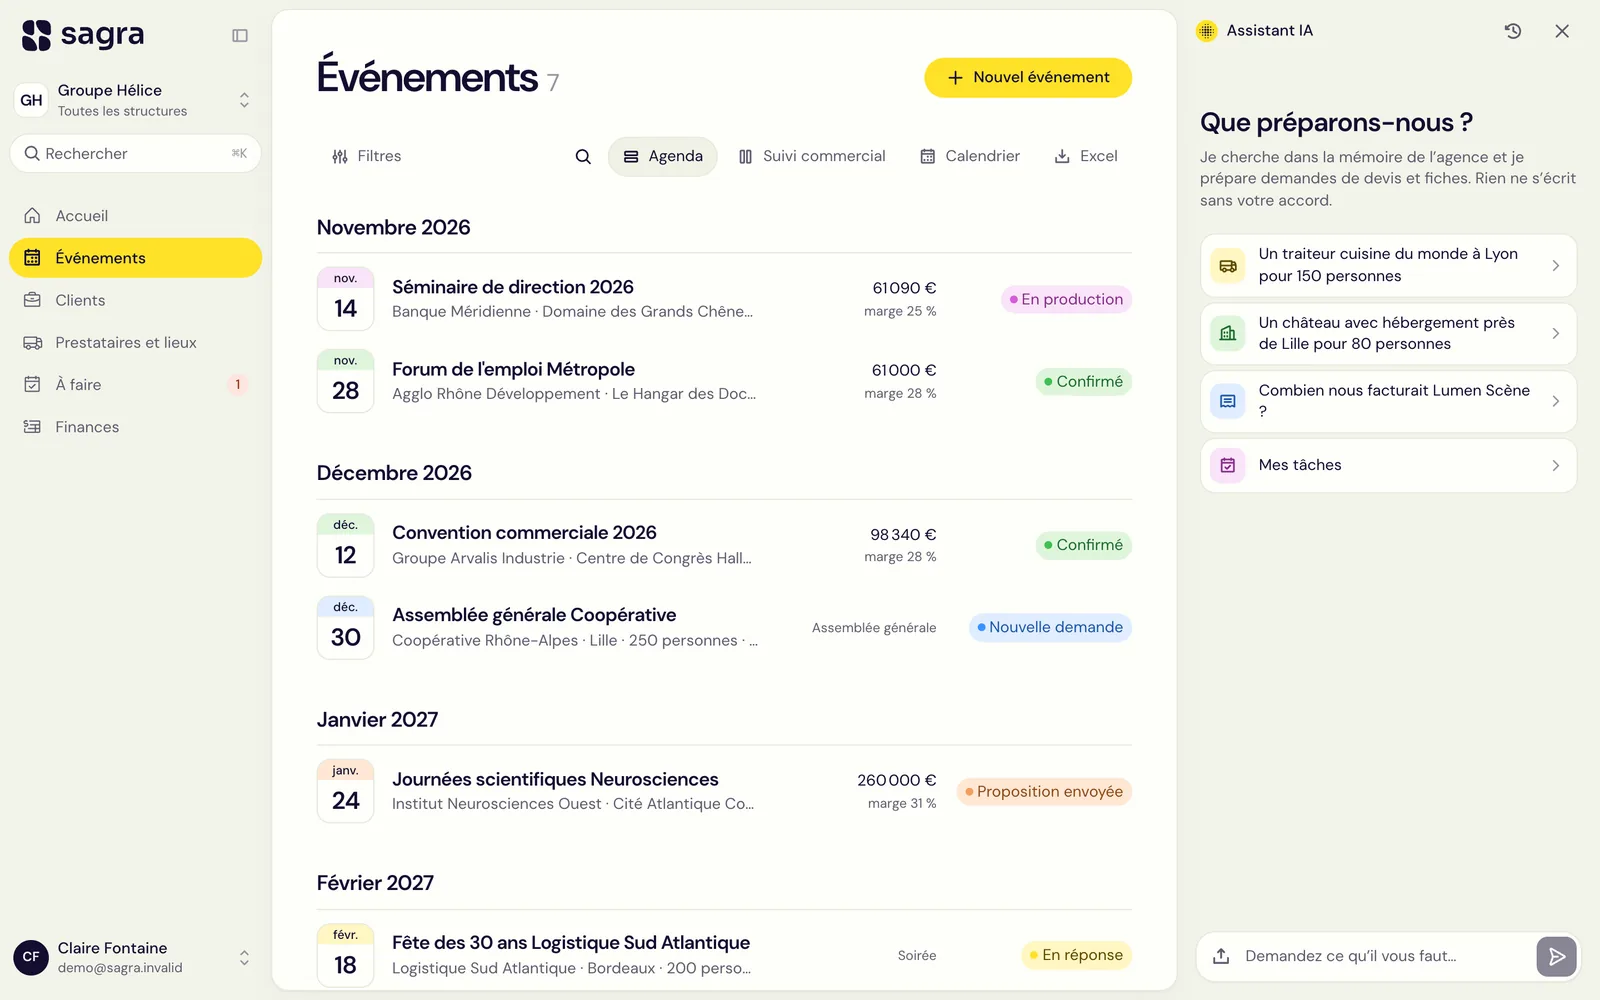The width and height of the screenshot is (1600, 1000).
Task: Open Forum de l'emploi Métropole event
Action: tap(724, 381)
